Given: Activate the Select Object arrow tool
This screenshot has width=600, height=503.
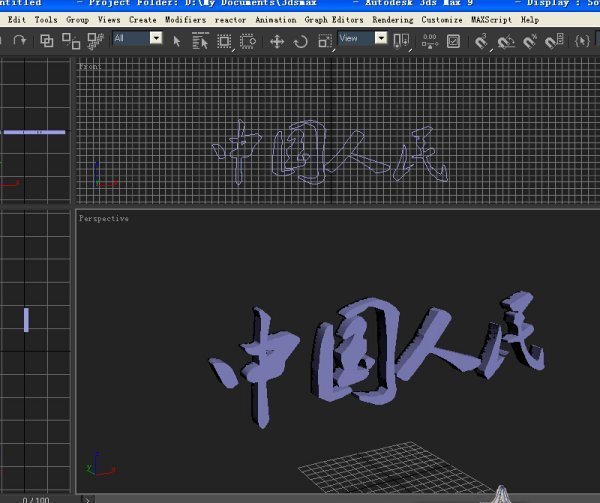Looking at the screenshot, I should coord(177,41).
